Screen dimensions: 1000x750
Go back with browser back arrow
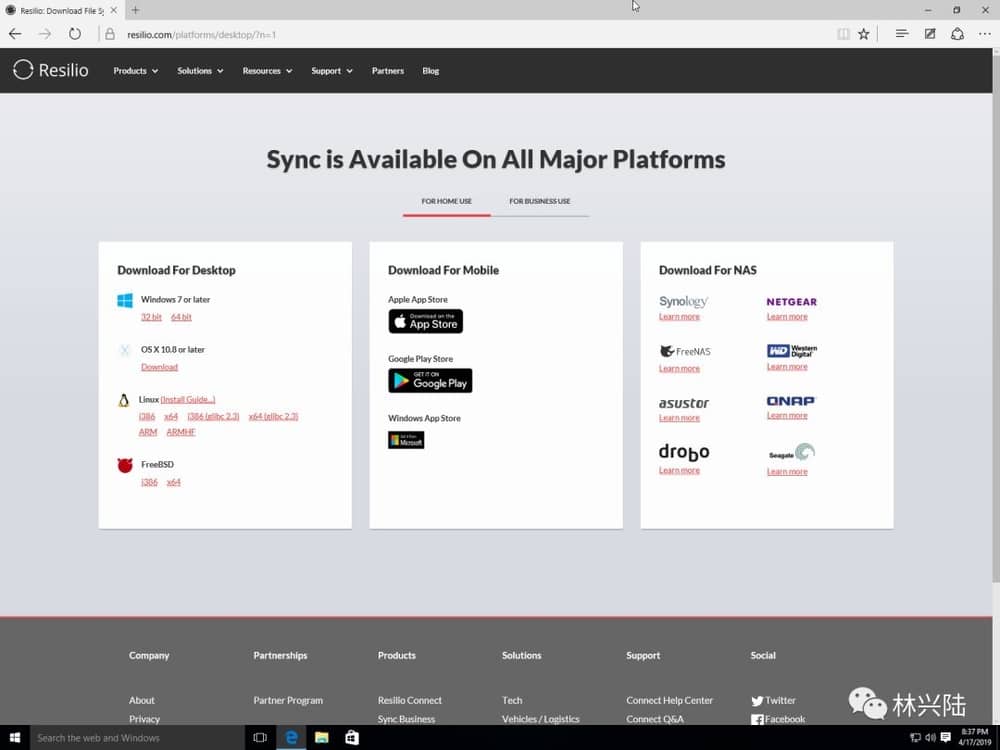click(15, 34)
